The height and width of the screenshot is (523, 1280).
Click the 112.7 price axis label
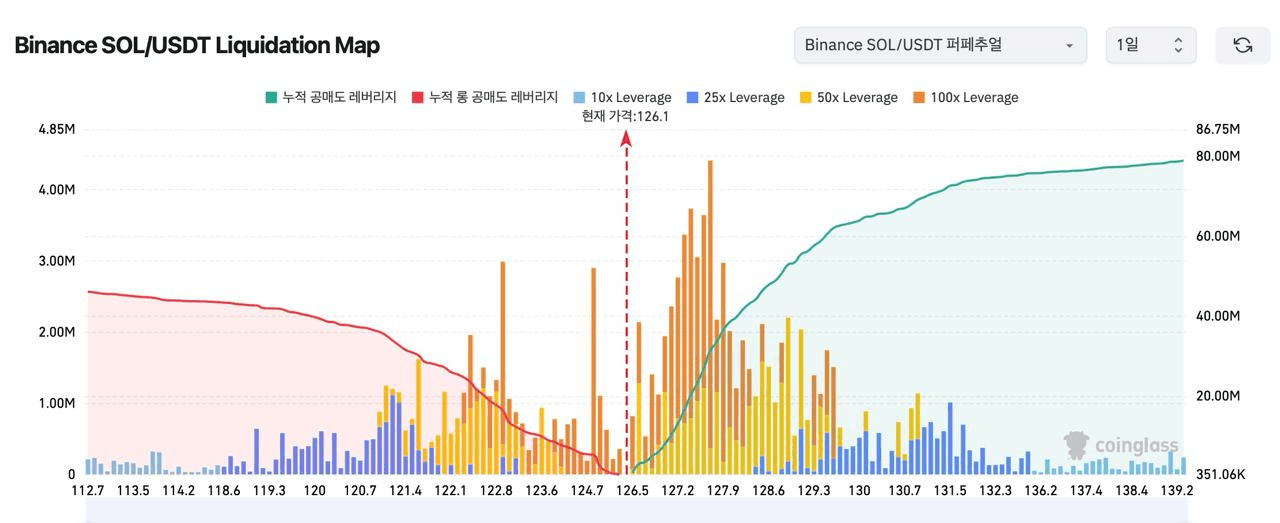(x=89, y=490)
